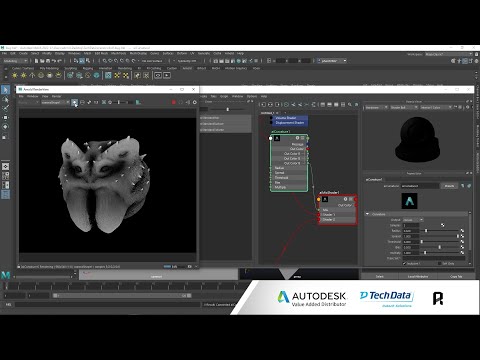Click the teal square Arnold shelf icon
Viewport: 480px width, 360px height.
(x=108, y=76)
